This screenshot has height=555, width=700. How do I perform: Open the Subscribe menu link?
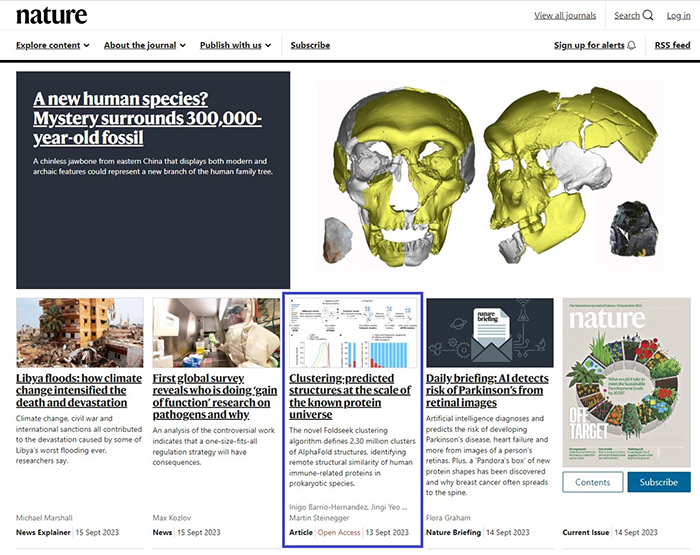[310, 45]
